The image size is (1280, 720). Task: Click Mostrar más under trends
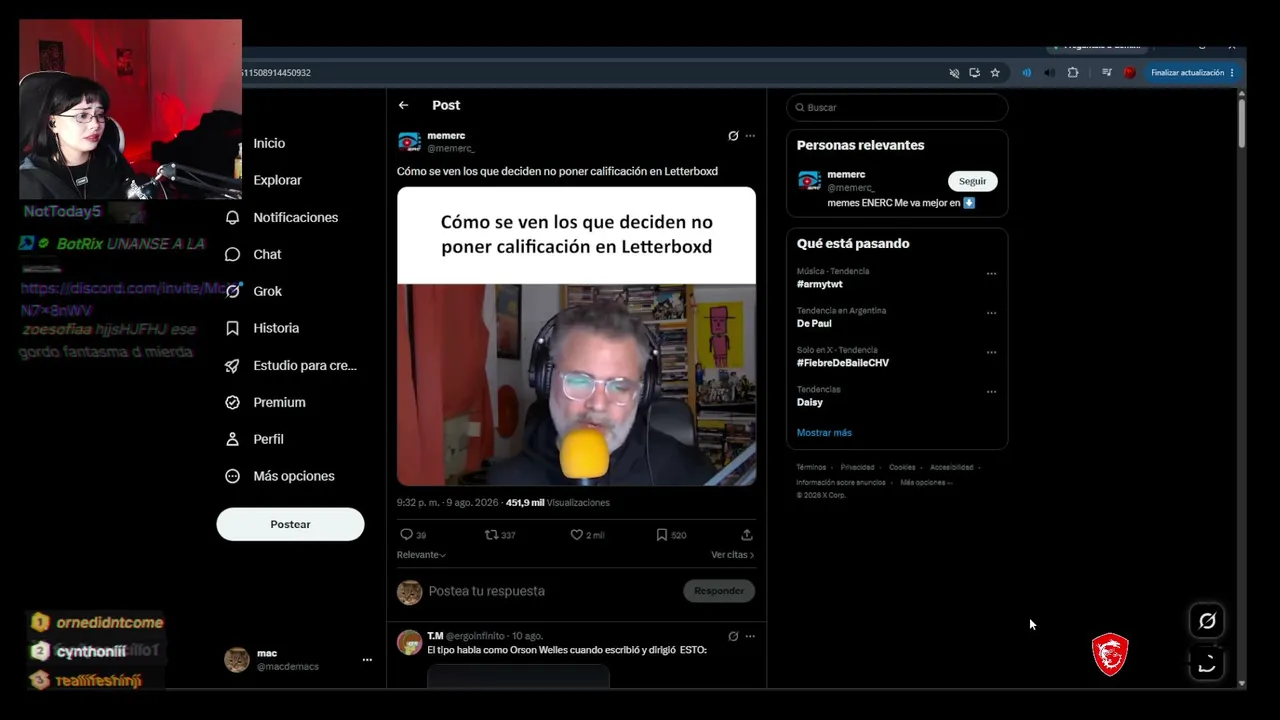click(x=824, y=433)
